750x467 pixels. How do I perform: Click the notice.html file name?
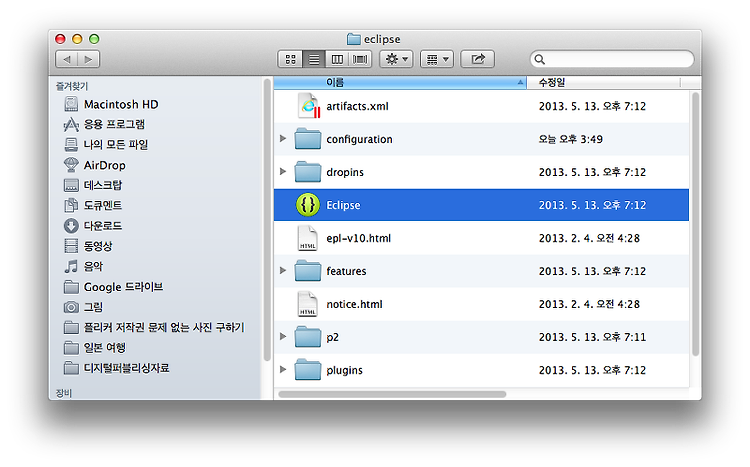(354, 304)
